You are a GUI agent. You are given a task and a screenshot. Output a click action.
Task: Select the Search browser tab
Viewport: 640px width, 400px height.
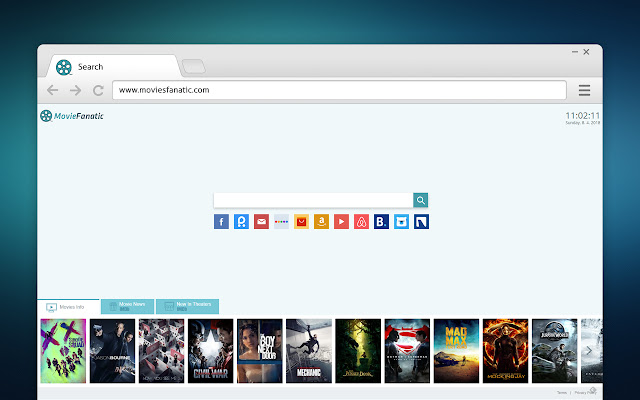113,67
